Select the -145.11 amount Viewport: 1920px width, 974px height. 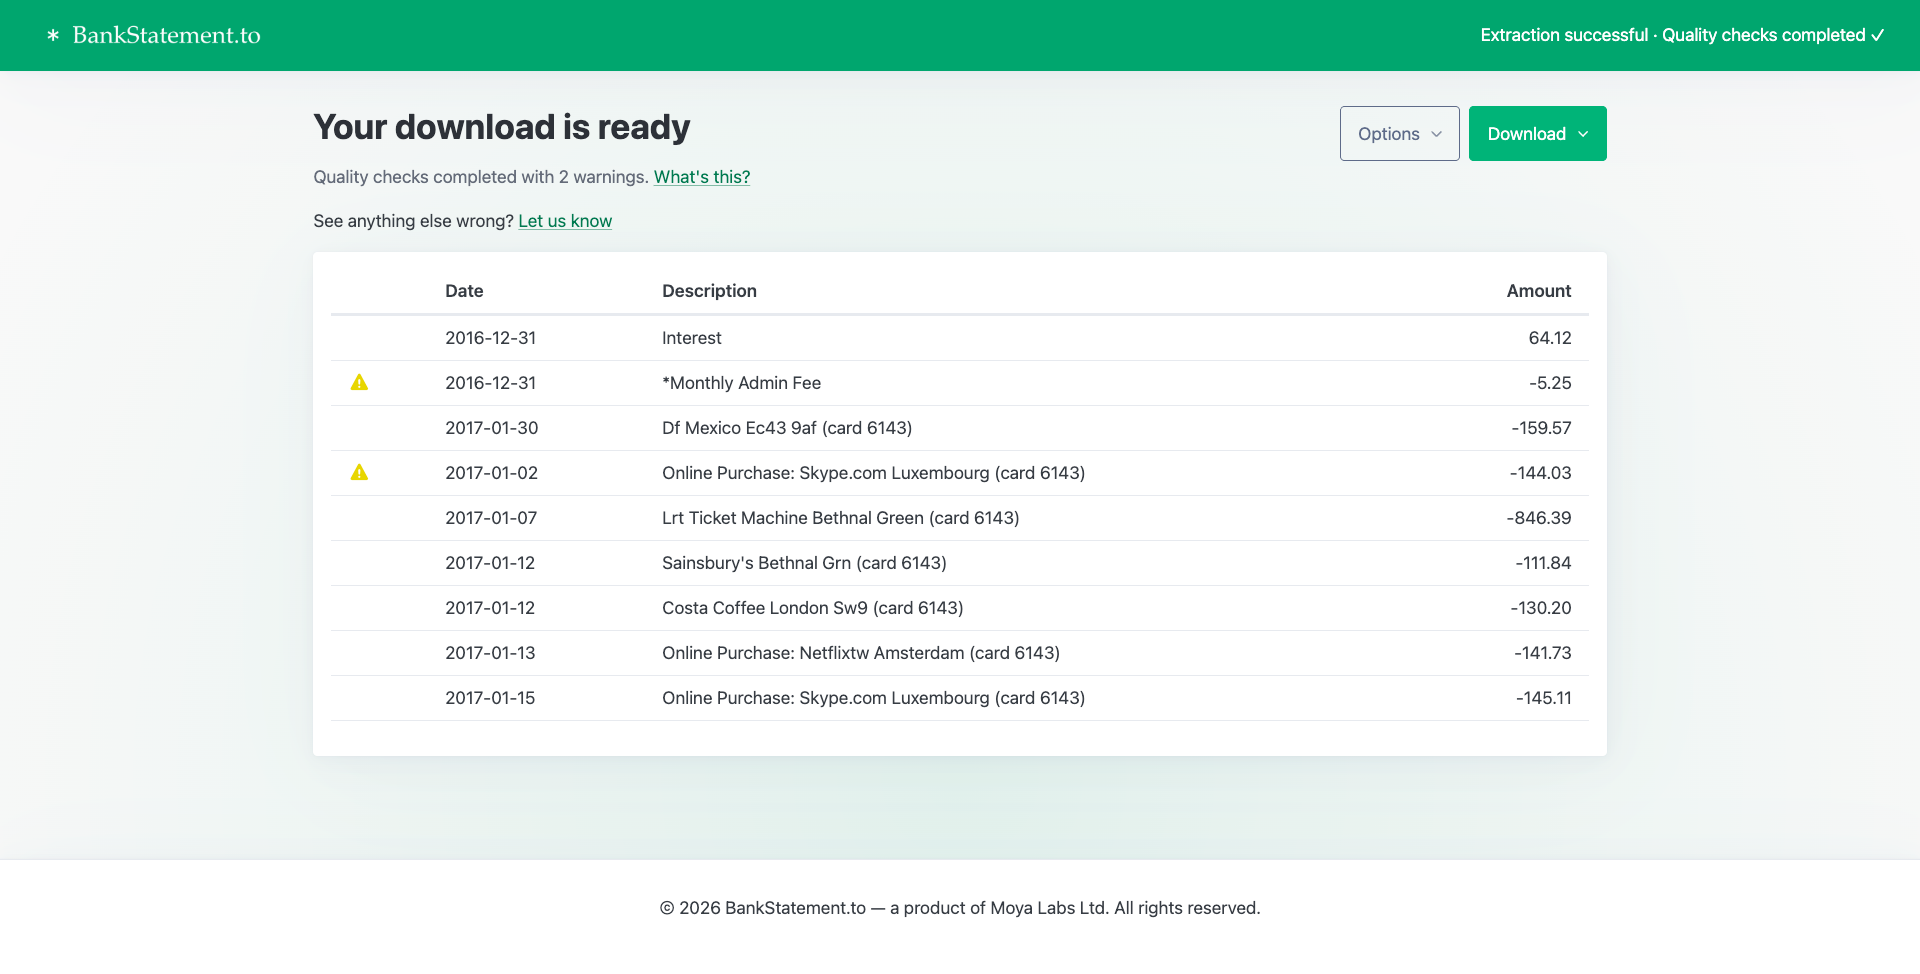tap(1543, 698)
